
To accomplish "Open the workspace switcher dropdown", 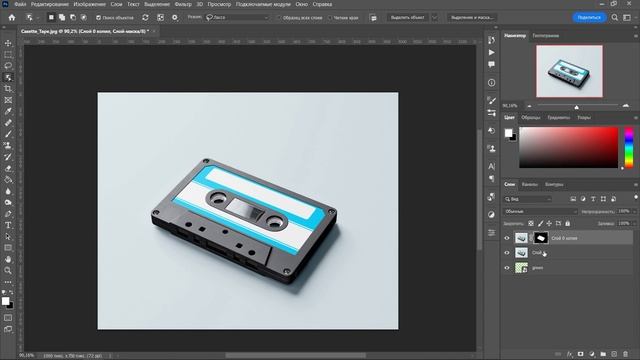I will click(x=627, y=18).
